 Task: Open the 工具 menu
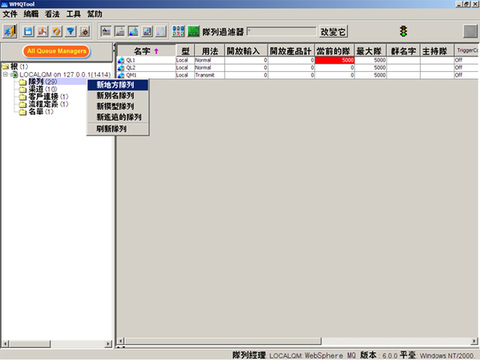pos(73,14)
